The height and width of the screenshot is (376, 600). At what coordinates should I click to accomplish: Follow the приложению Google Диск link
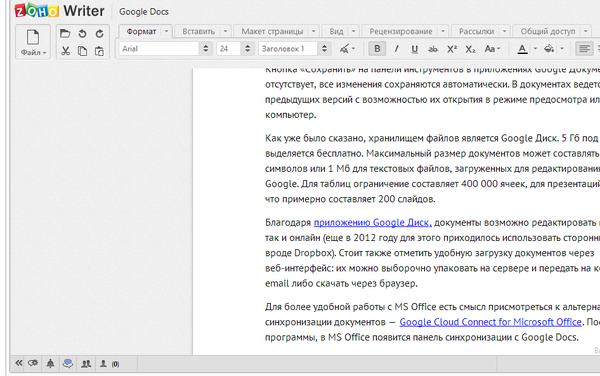point(373,222)
